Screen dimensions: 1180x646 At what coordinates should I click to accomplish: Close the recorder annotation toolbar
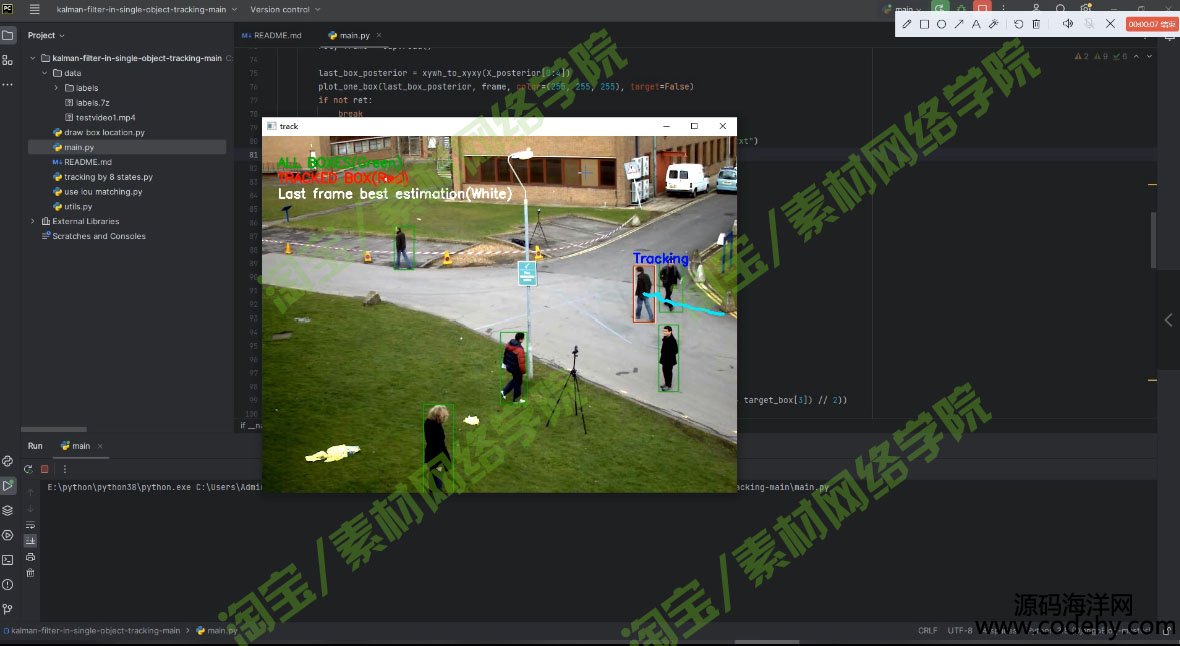[1110, 24]
